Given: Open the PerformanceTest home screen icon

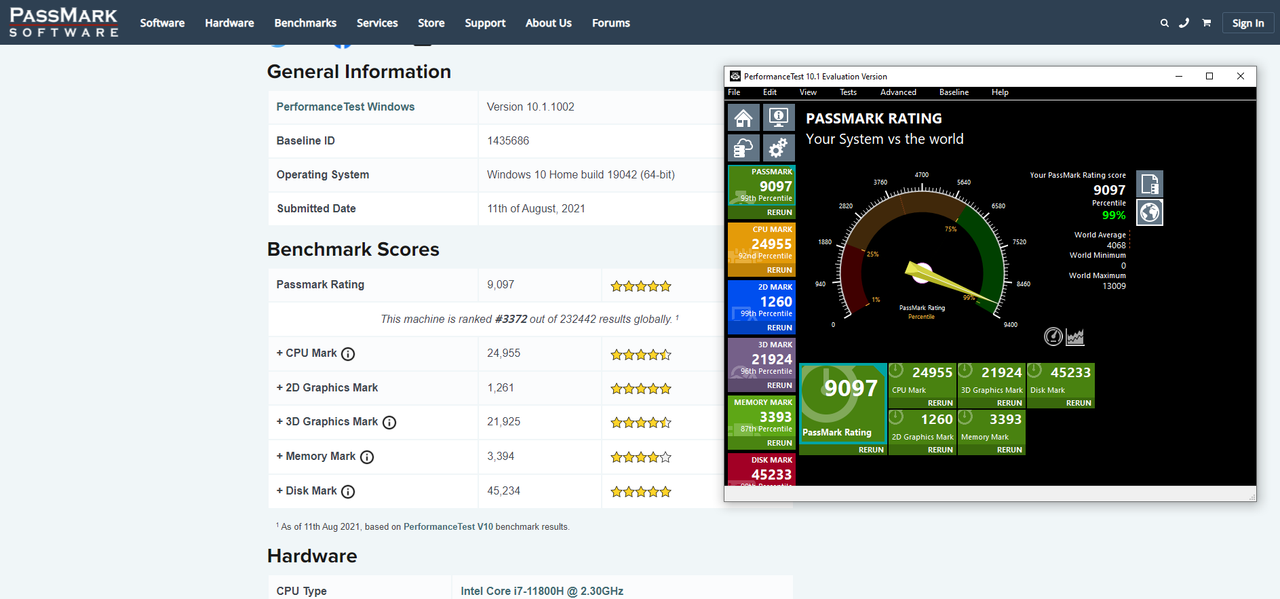Looking at the screenshot, I should pyautogui.click(x=743, y=118).
